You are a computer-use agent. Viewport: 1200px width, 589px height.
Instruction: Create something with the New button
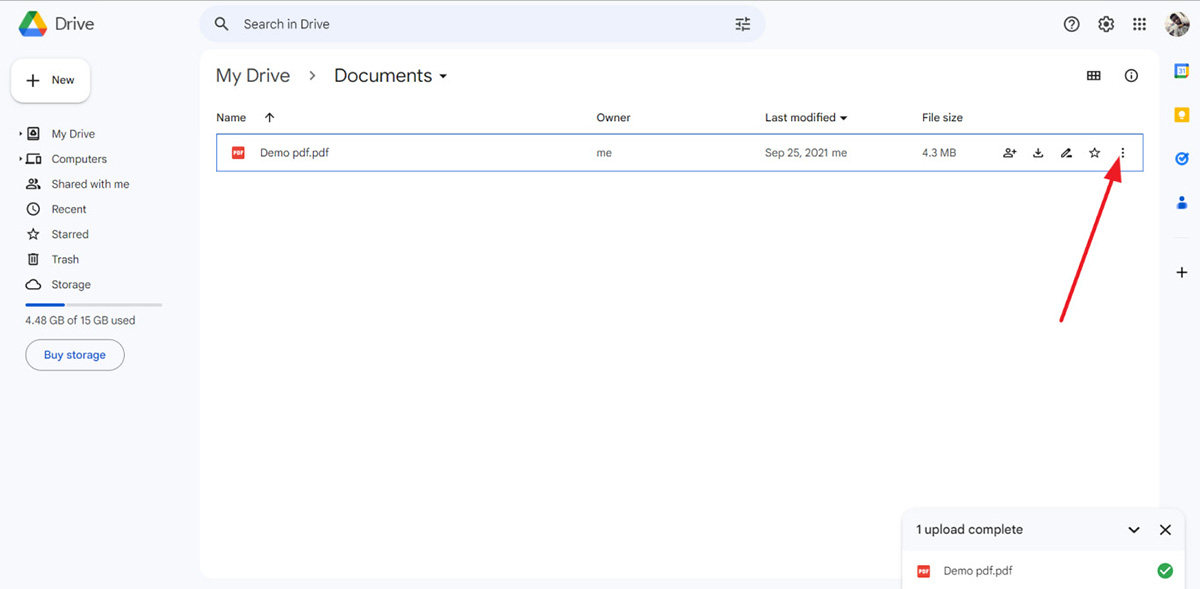tap(50, 80)
